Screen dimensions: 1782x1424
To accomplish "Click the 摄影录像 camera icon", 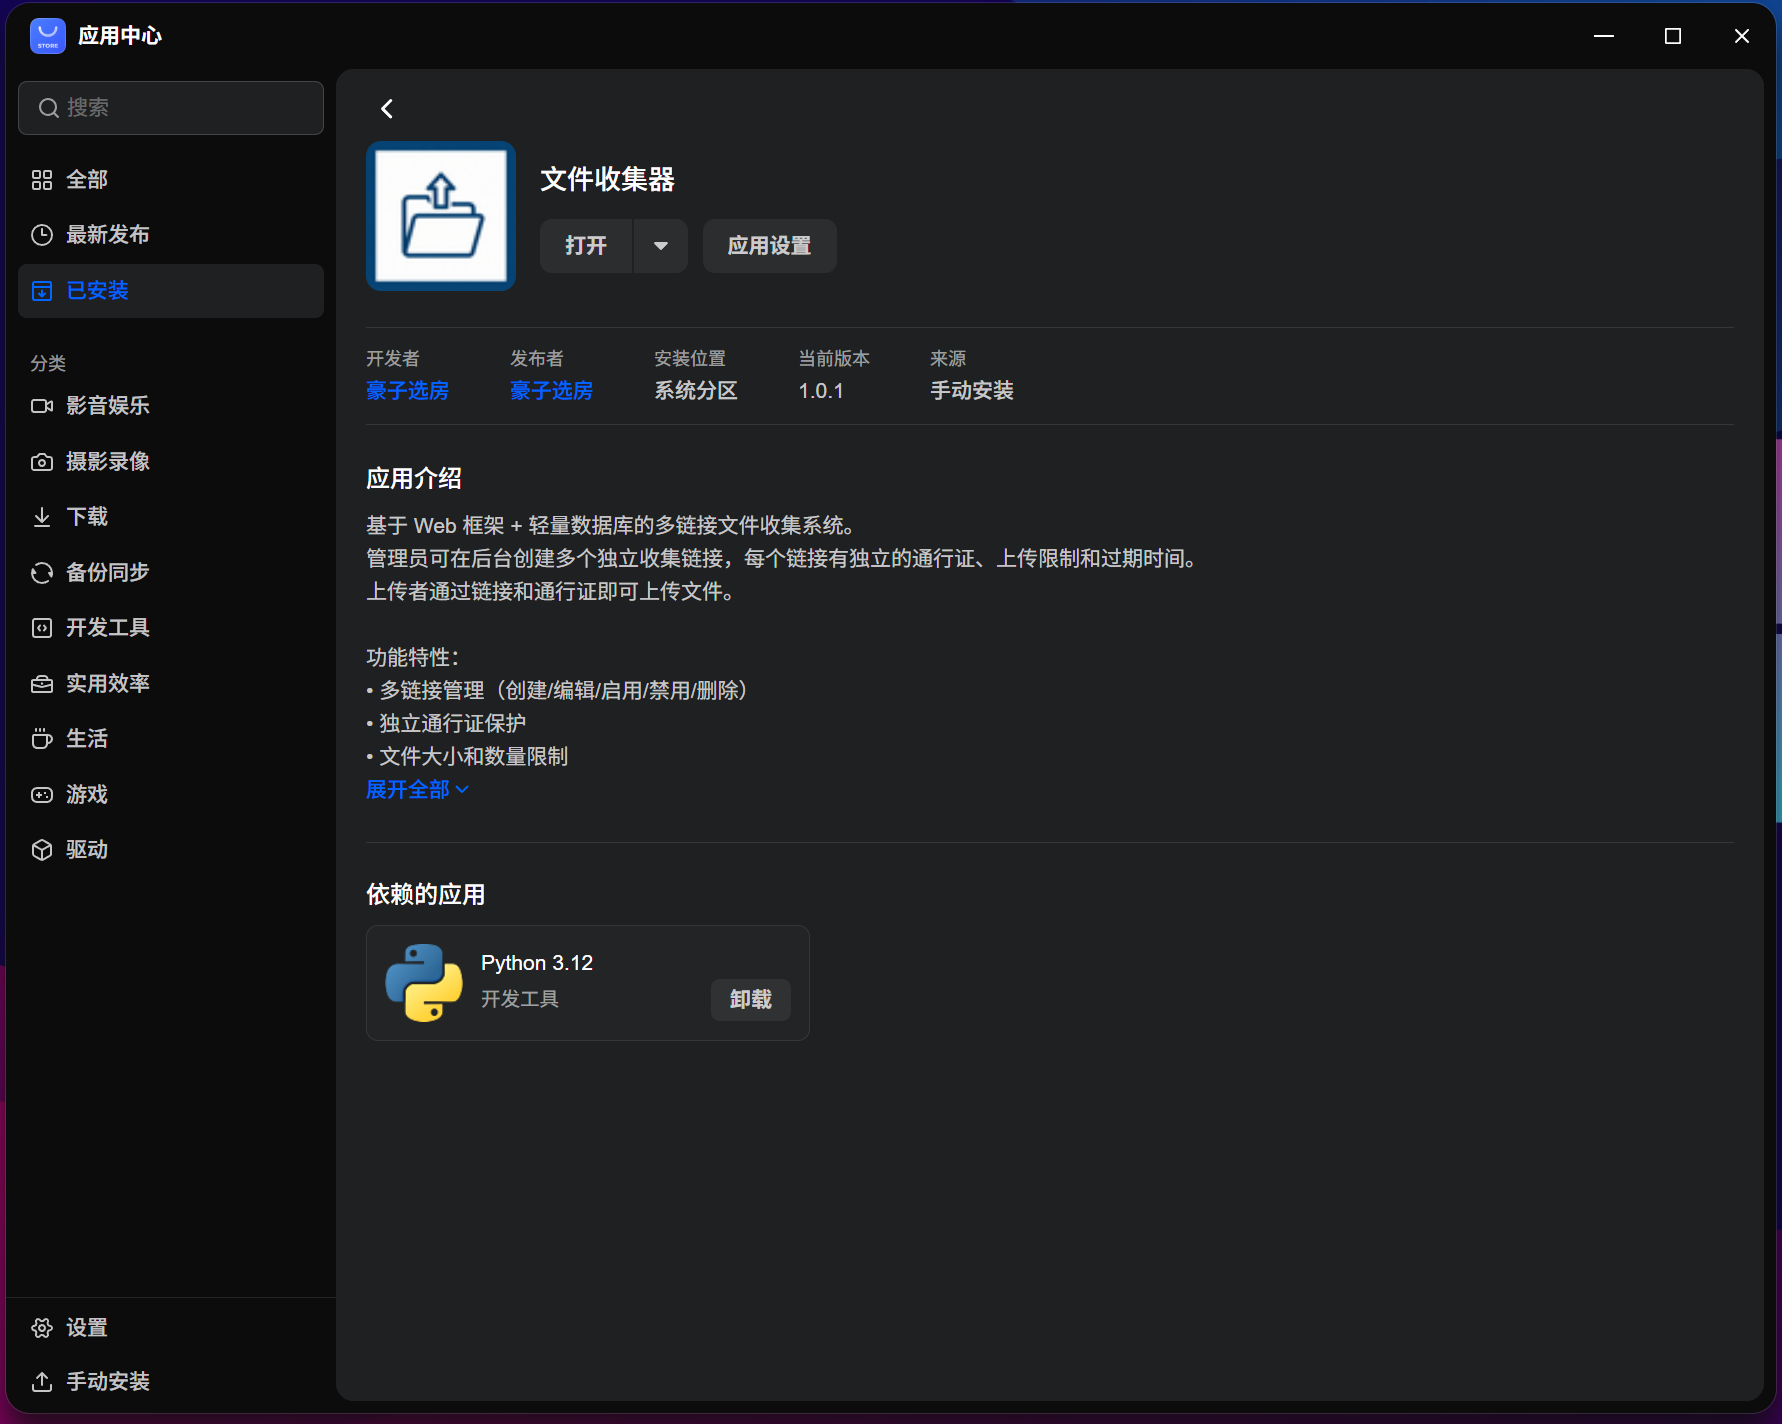I will 42,462.
